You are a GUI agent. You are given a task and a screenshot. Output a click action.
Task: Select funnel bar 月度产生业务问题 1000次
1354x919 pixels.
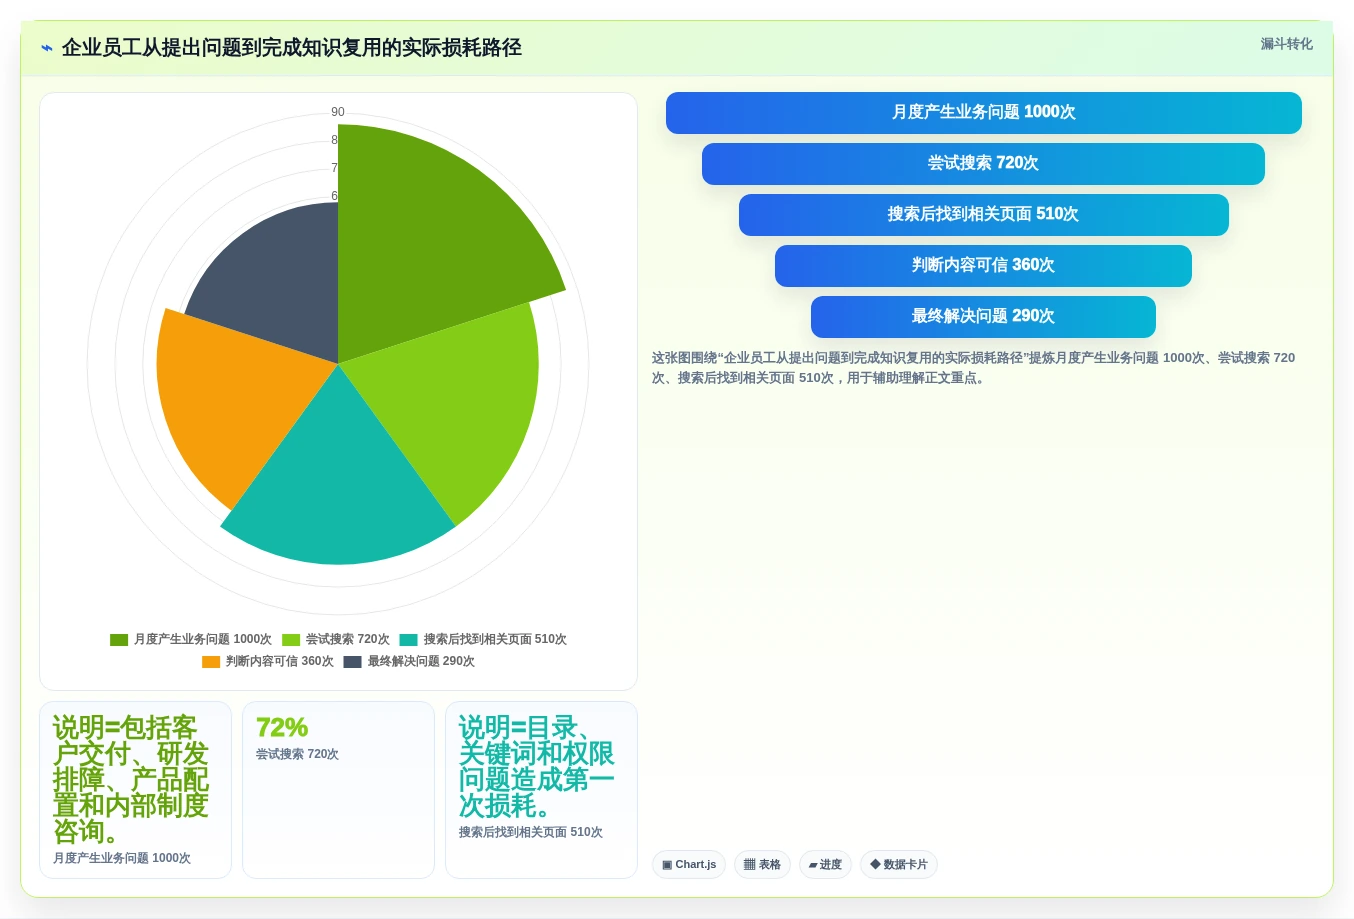click(984, 113)
